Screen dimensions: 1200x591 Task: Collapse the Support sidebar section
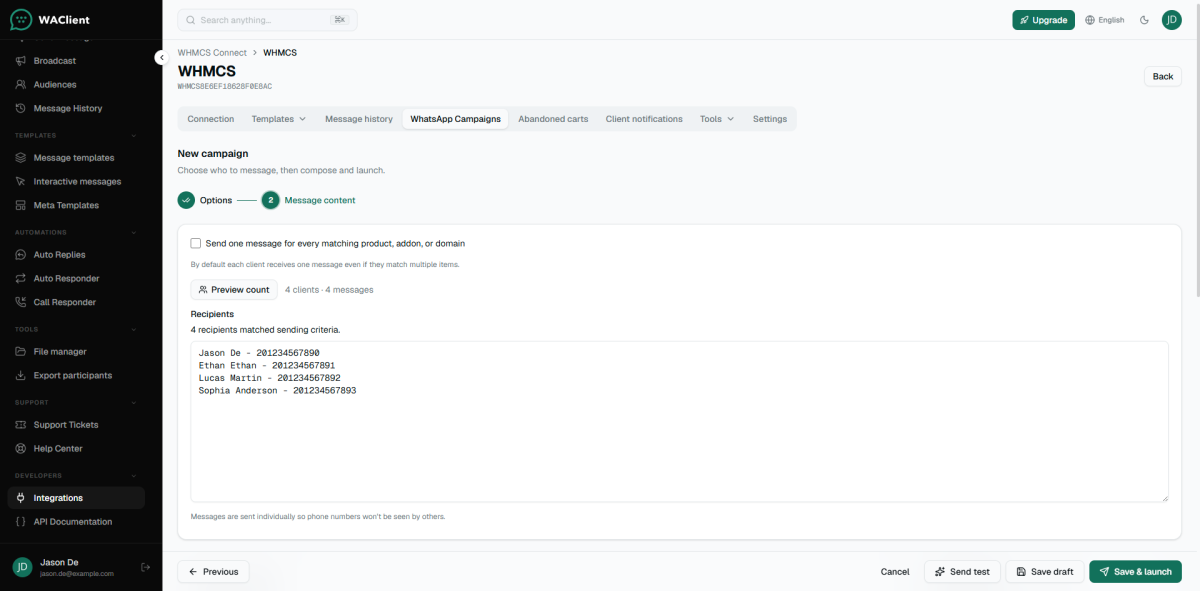pyautogui.click(x=134, y=403)
